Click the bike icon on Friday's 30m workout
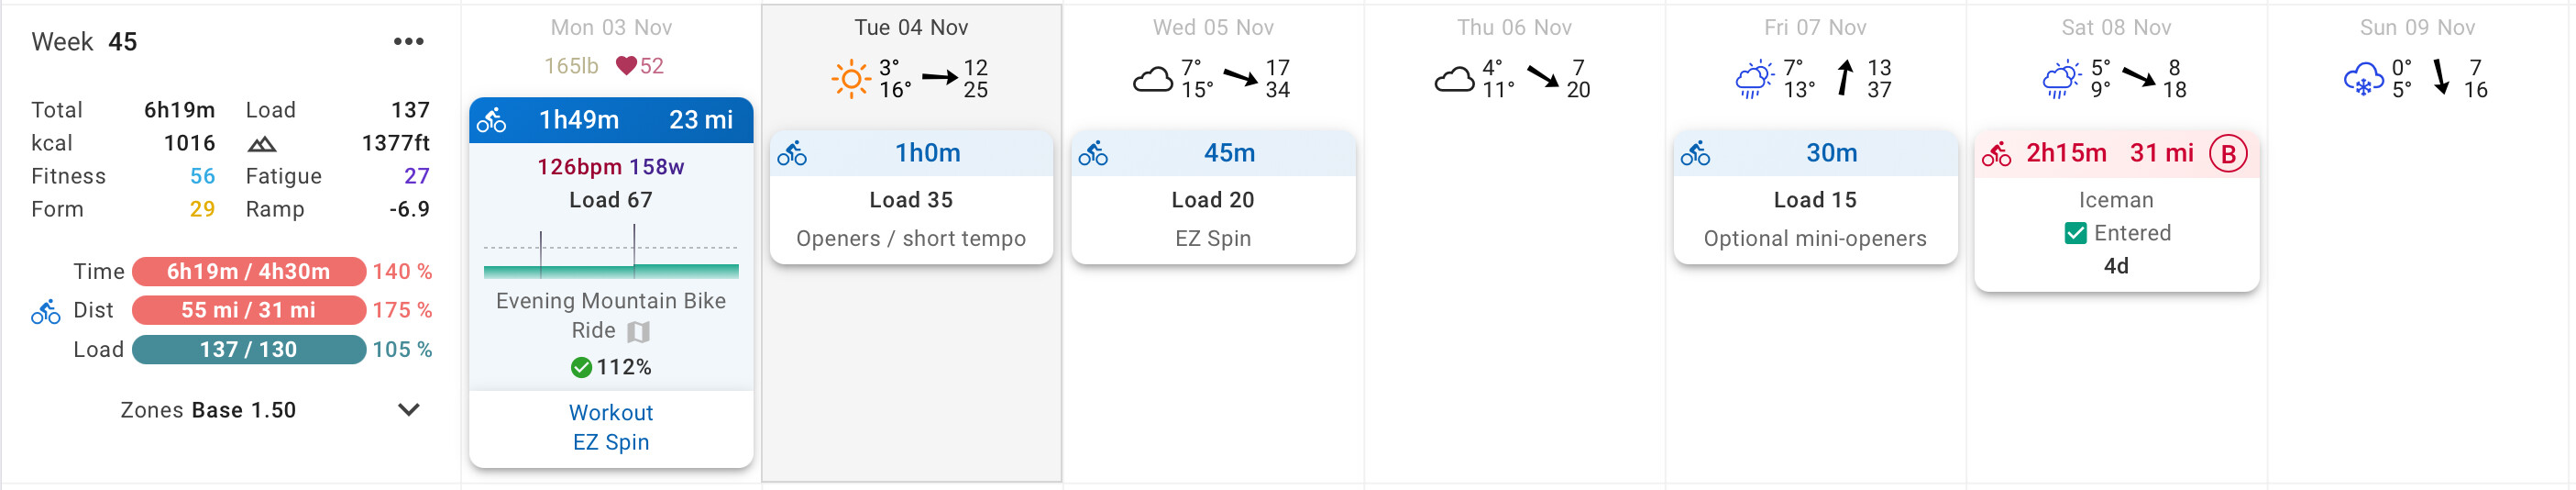The image size is (2576, 490). point(1695,153)
